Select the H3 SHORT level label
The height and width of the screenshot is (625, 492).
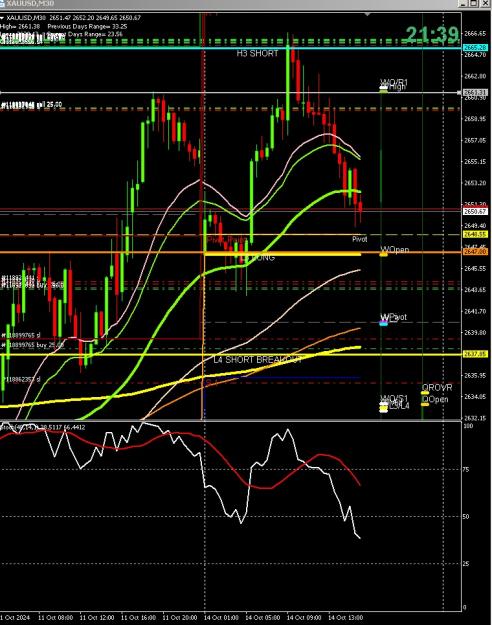click(257, 53)
